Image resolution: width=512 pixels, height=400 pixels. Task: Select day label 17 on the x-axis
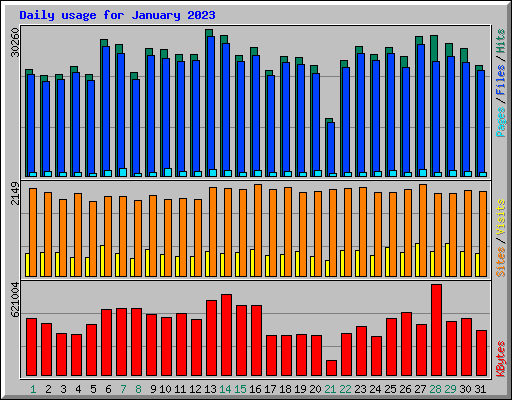pos(270,389)
